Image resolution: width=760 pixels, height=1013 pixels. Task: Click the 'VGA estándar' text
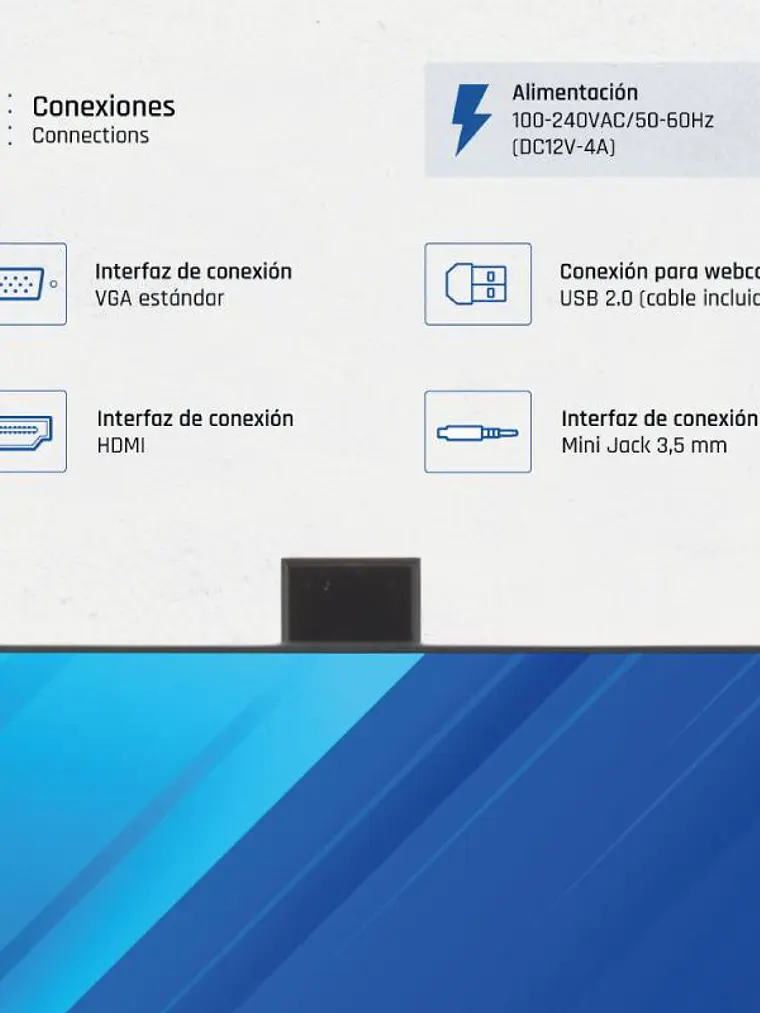[159, 298]
